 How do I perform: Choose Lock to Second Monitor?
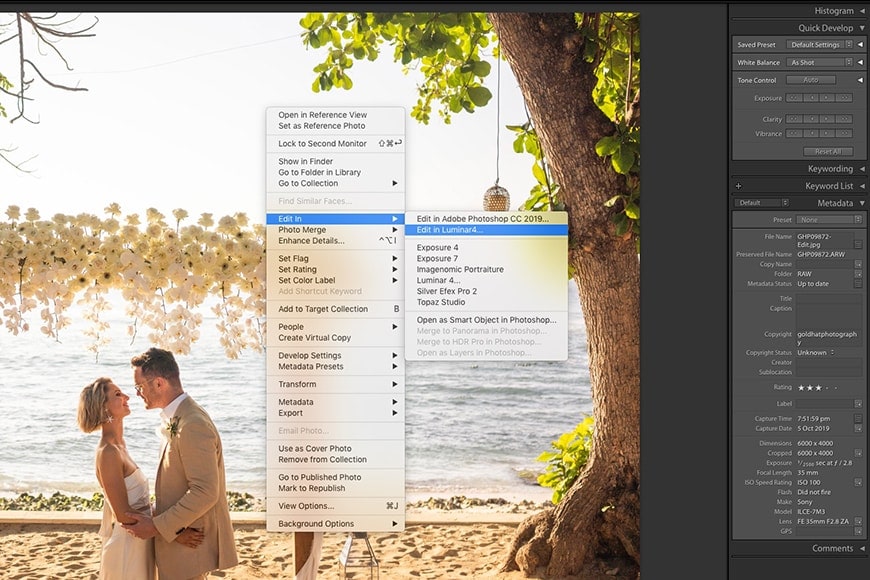click(335, 143)
